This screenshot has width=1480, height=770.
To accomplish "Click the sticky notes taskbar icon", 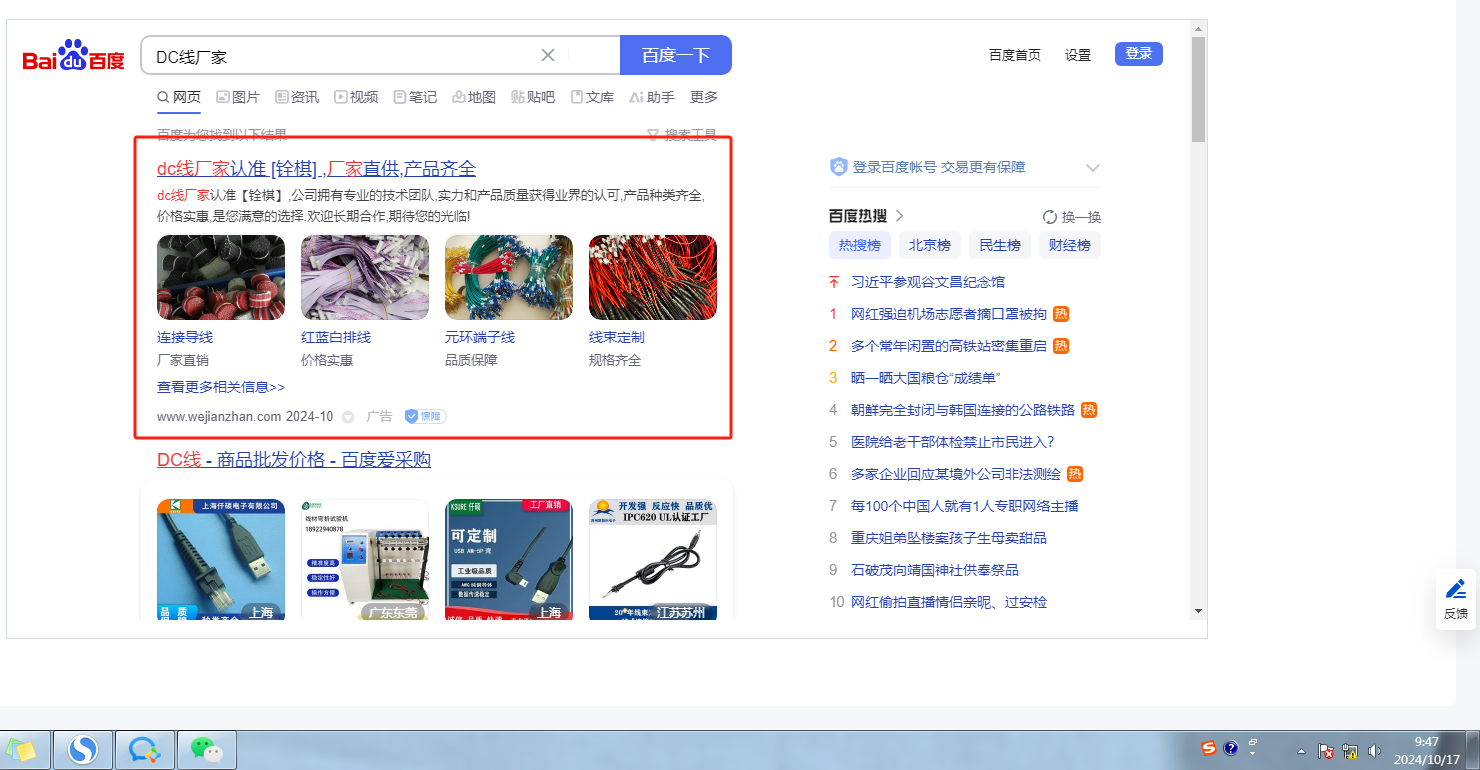I will [x=21, y=749].
